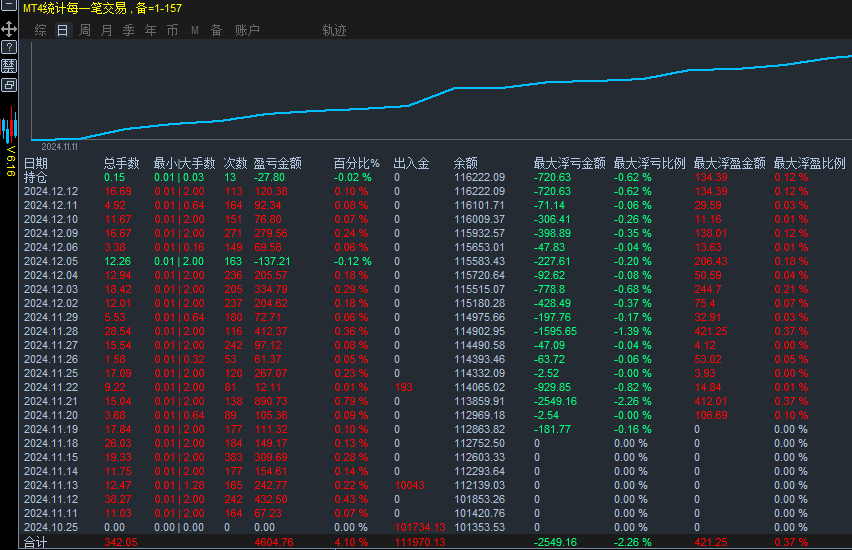Click the 百分比% column header
The image size is (852, 550).
(356, 163)
